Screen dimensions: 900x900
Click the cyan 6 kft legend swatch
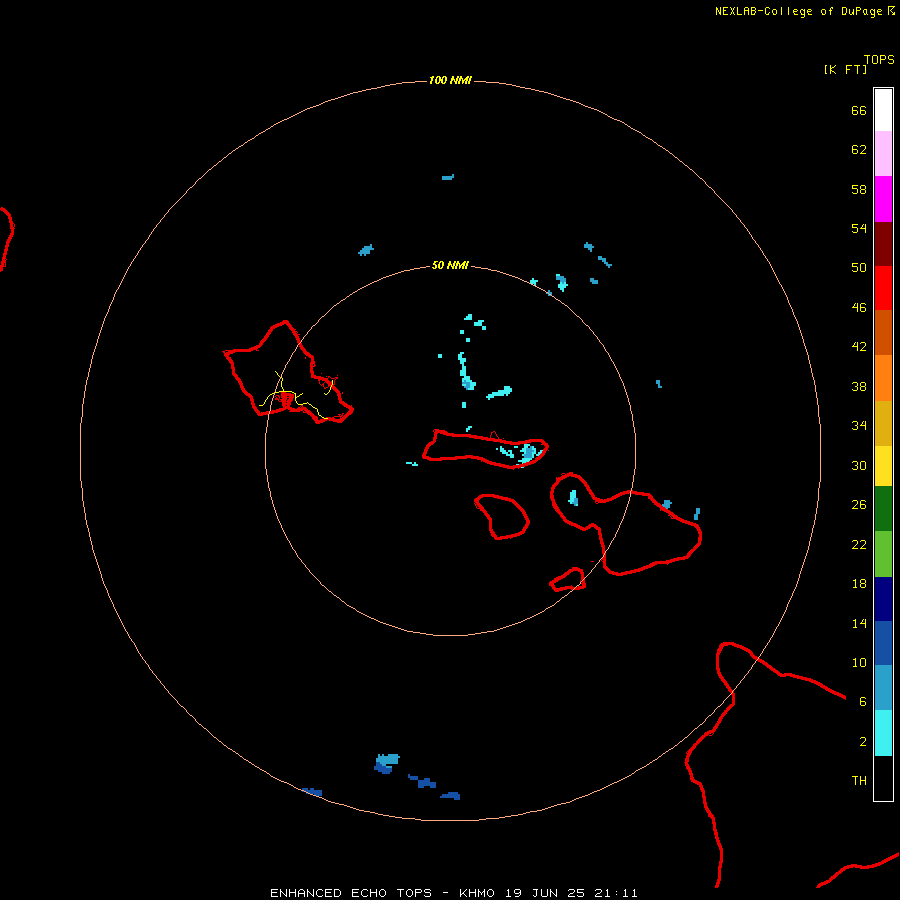(883, 733)
